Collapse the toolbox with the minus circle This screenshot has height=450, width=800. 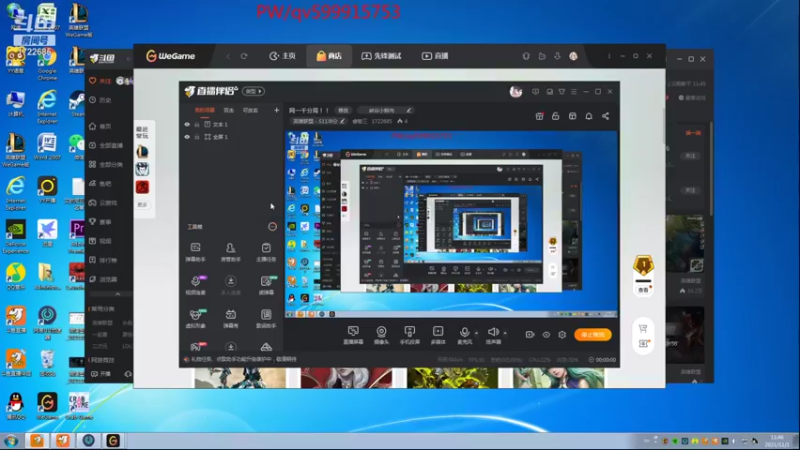(x=272, y=227)
